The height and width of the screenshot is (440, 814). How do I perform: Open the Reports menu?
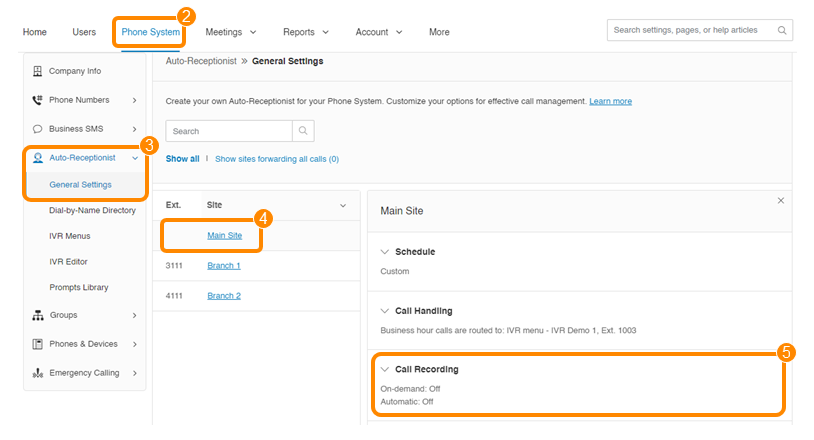pos(306,32)
